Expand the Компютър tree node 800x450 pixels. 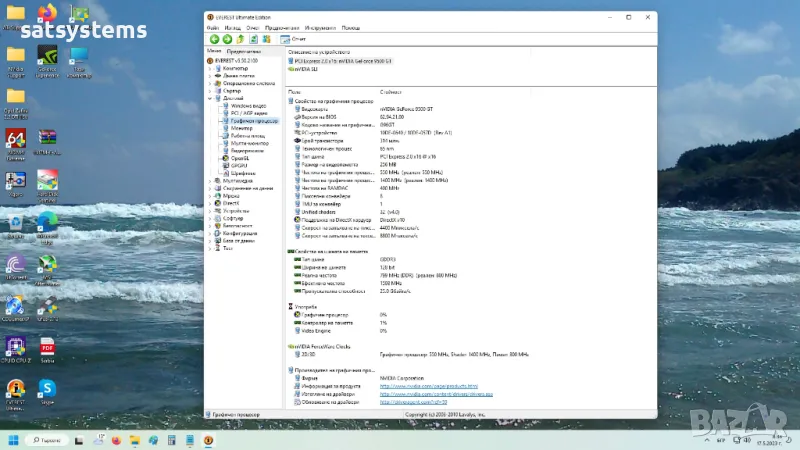pyautogui.click(x=209, y=68)
